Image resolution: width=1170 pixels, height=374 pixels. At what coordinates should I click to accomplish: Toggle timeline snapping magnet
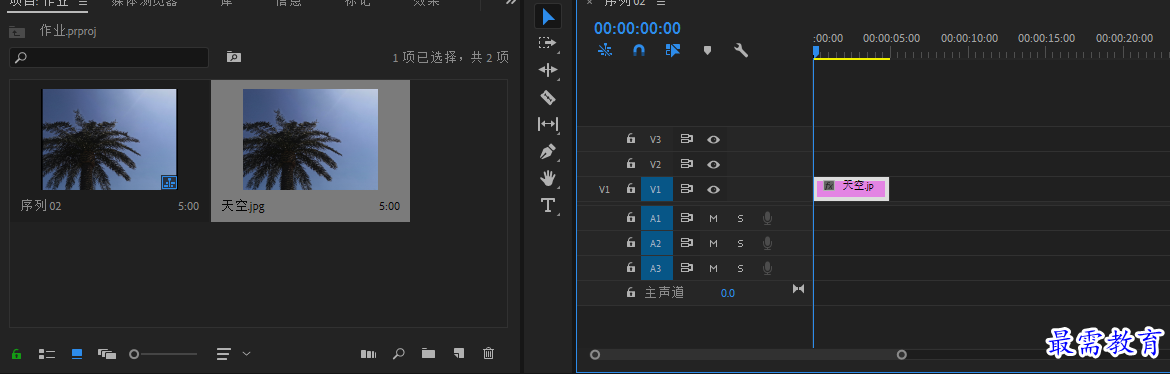tap(639, 50)
